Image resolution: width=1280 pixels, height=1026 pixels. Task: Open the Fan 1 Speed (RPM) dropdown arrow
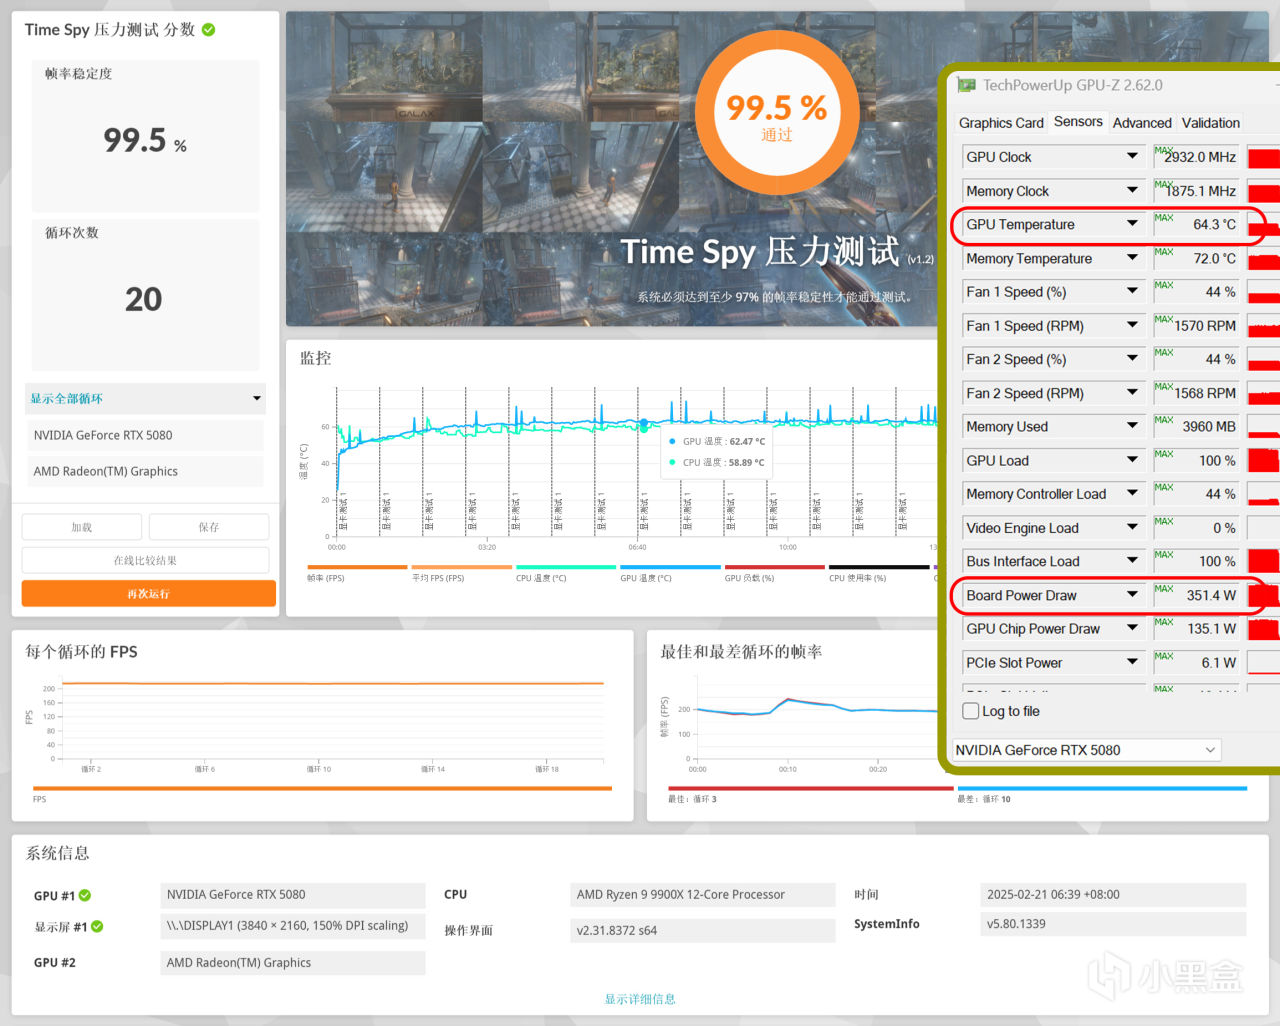(x=1132, y=326)
